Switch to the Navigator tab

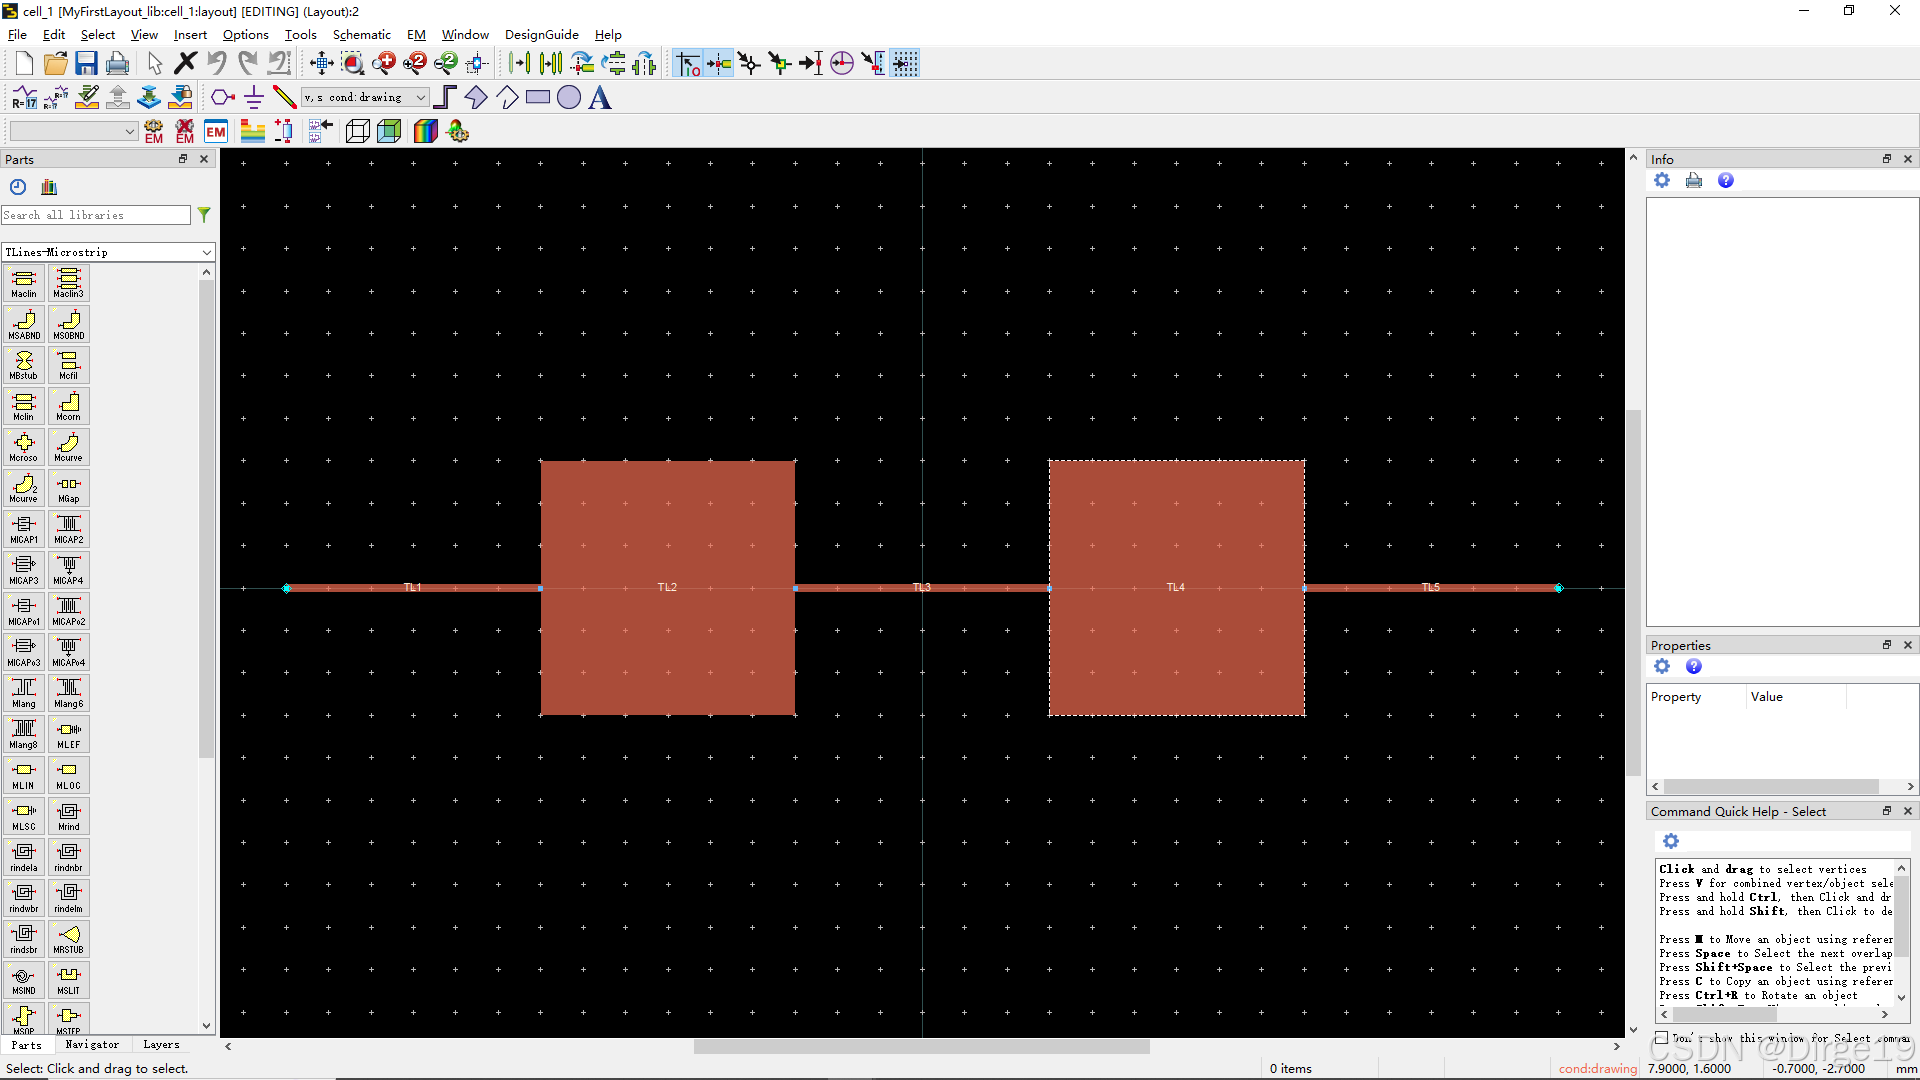(x=92, y=1045)
